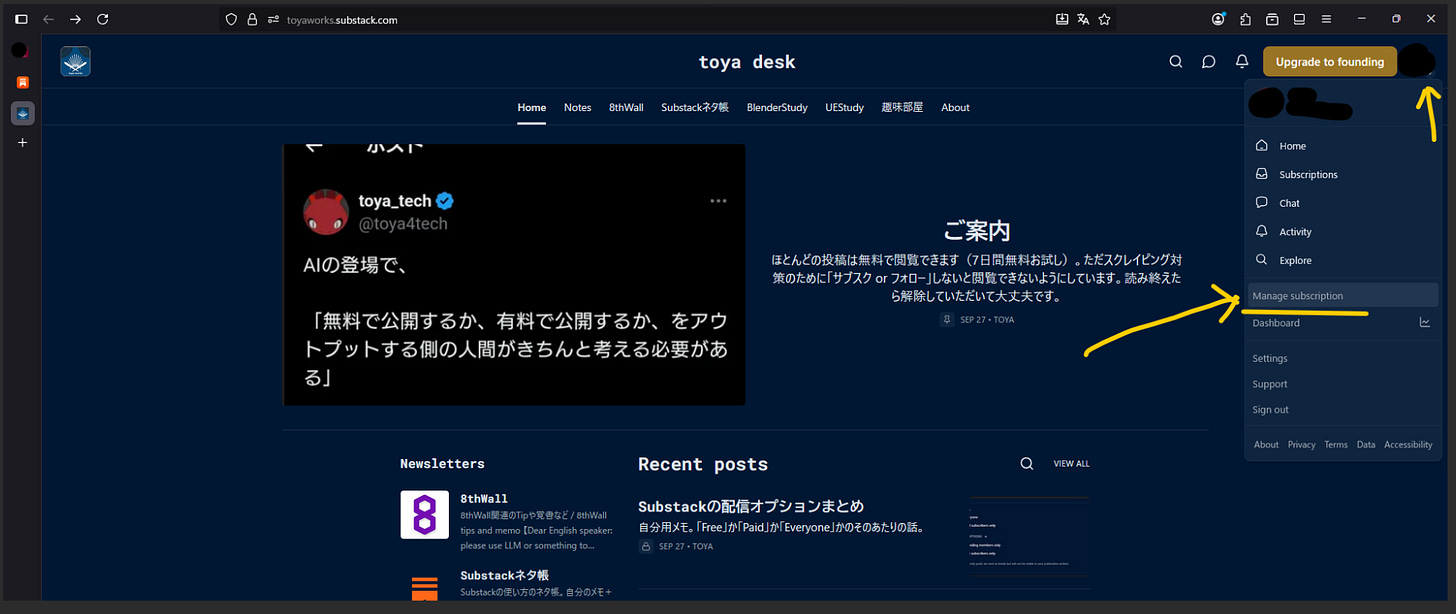Switch to the UEStudy tab
The height and width of the screenshot is (614, 1456).
(x=844, y=107)
